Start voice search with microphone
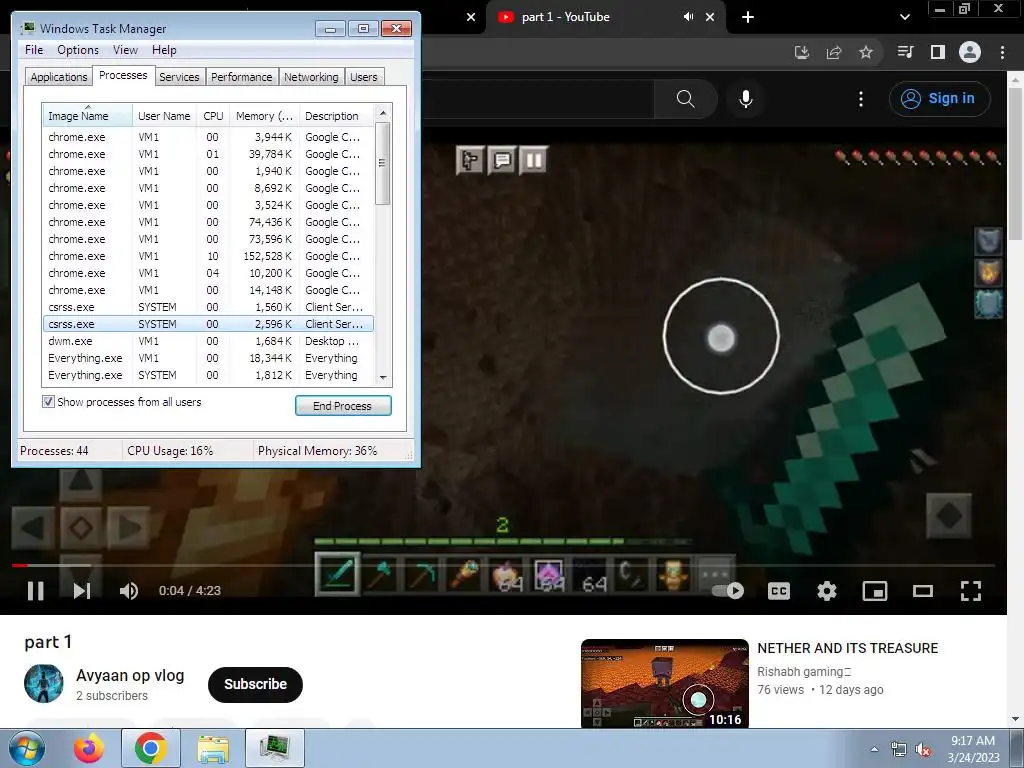 (x=746, y=99)
